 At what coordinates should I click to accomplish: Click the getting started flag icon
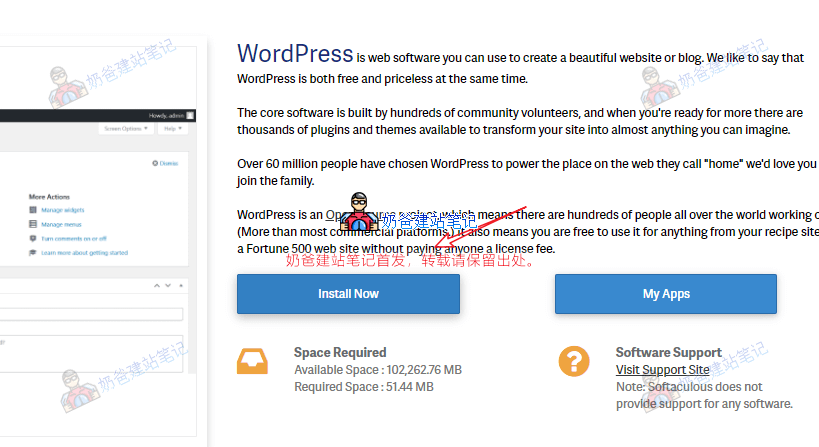pyautogui.click(x=33, y=253)
